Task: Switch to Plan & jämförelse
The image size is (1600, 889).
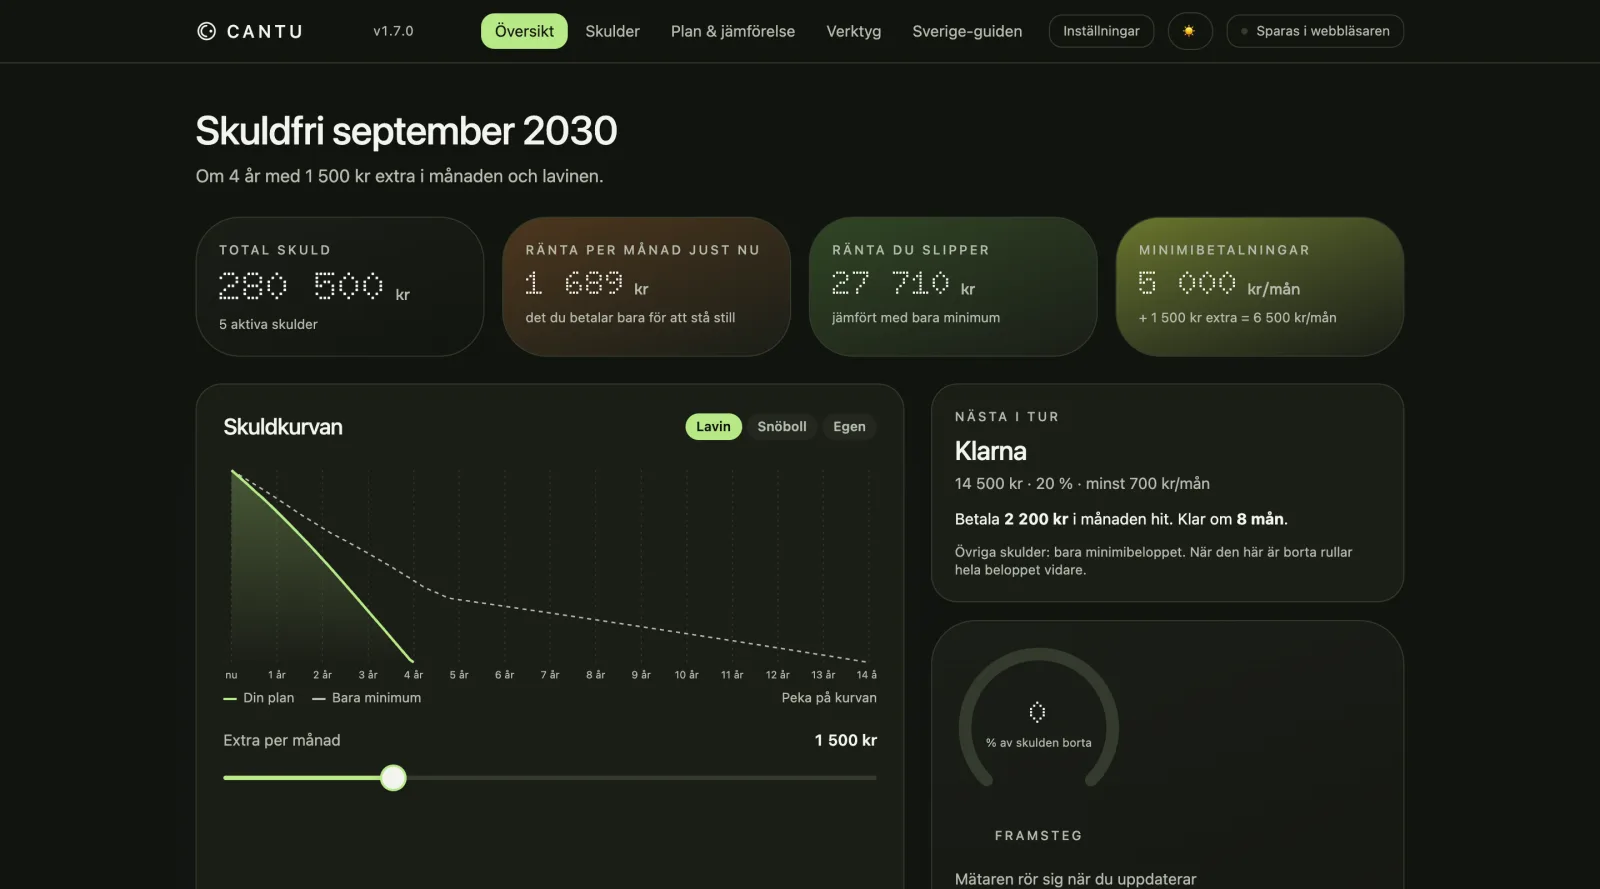Action: (x=733, y=31)
